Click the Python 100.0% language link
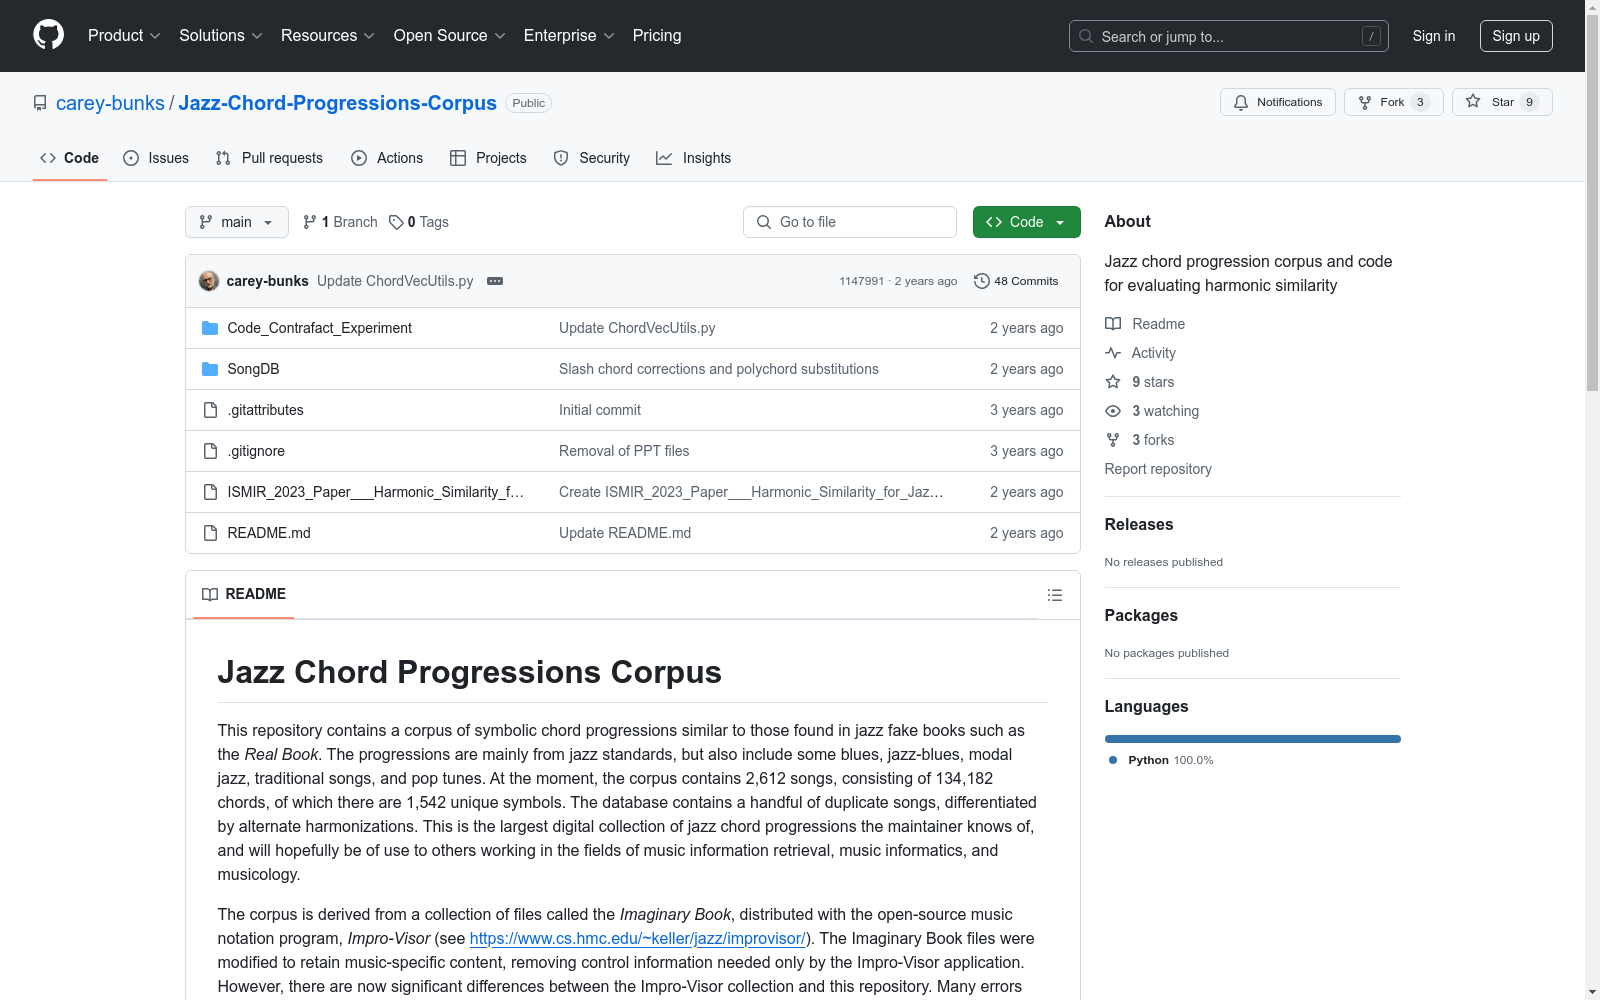1600x1000 pixels. click(x=1162, y=760)
